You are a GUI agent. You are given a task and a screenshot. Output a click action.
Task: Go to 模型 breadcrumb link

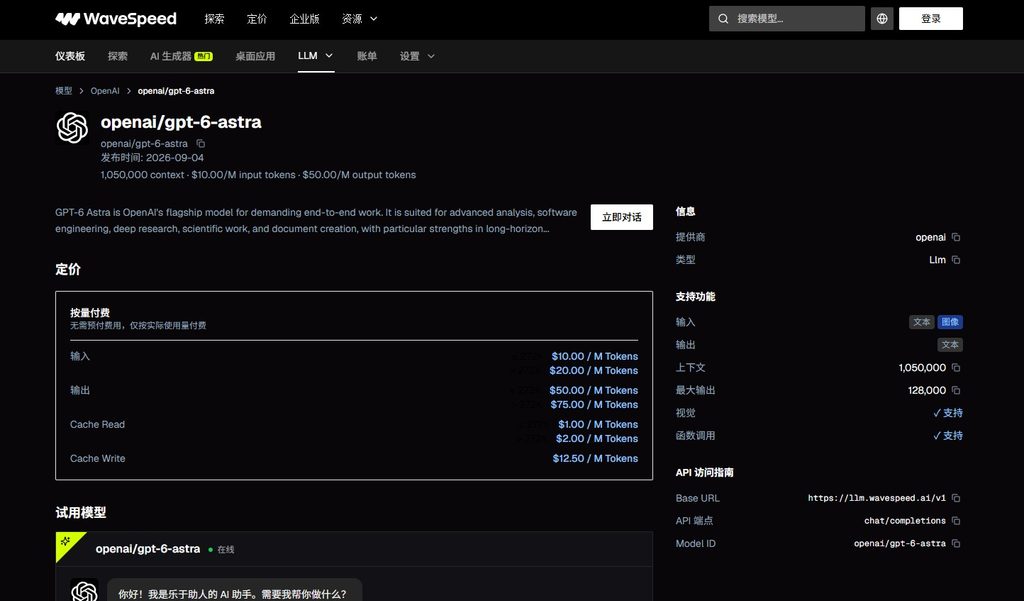coord(64,91)
